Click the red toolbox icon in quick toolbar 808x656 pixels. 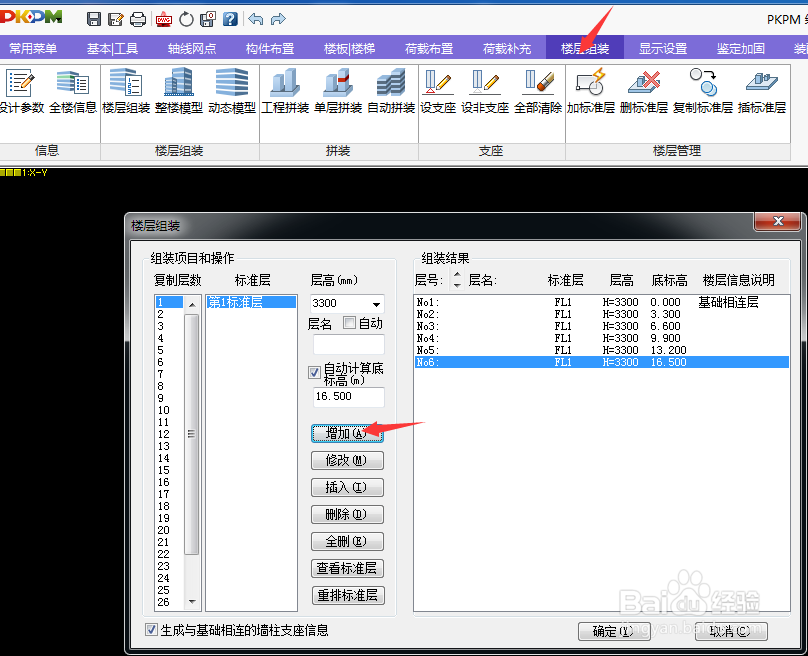164,20
